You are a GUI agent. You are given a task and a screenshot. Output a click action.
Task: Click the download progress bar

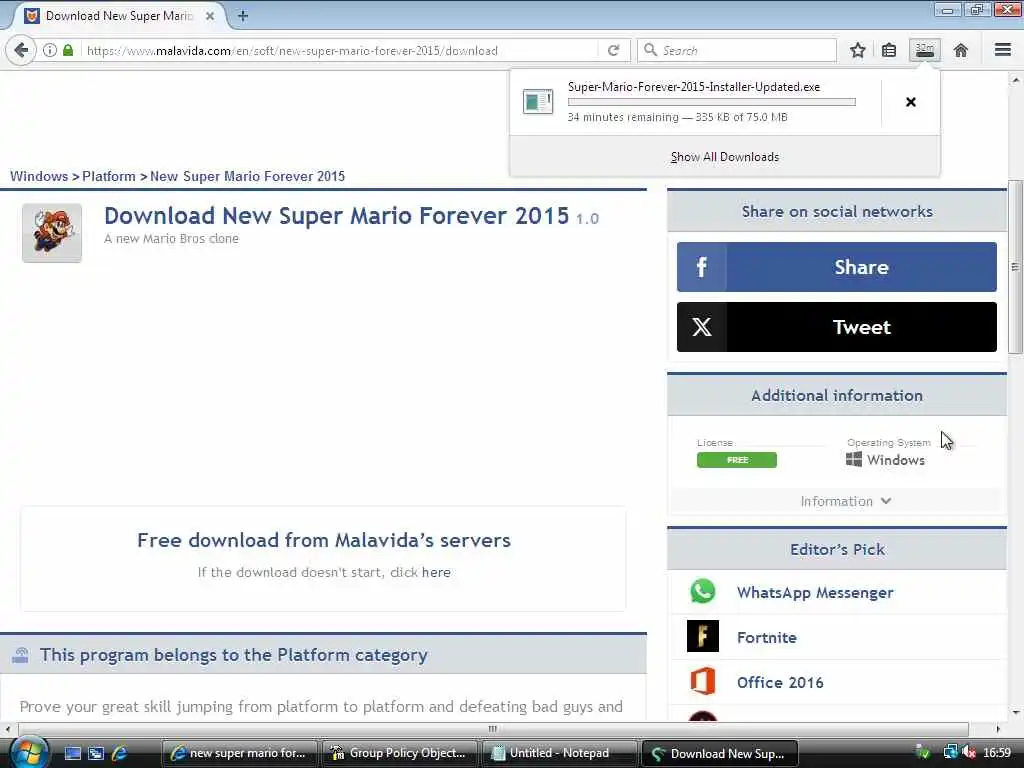[x=711, y=102]
